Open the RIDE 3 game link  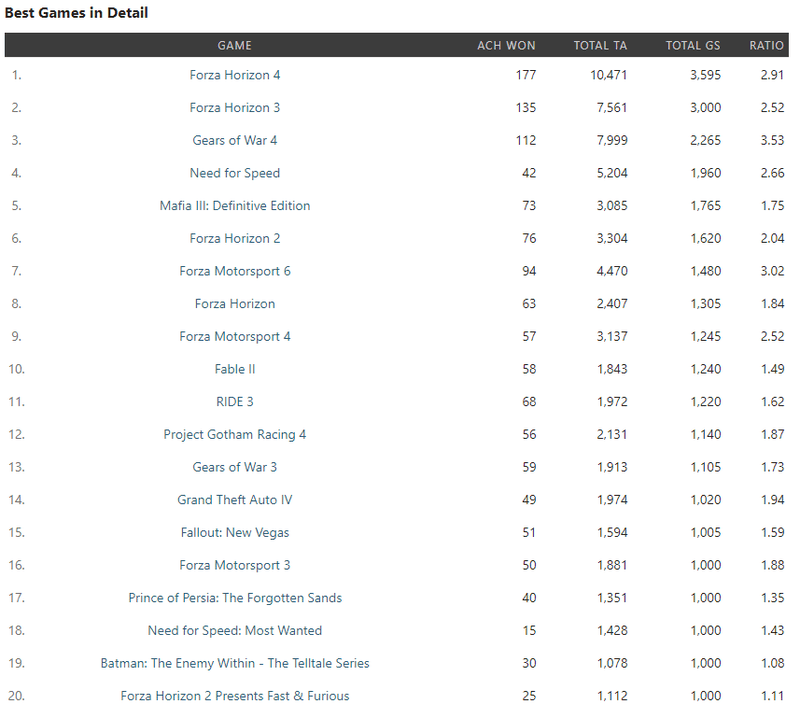click(235, 401)
